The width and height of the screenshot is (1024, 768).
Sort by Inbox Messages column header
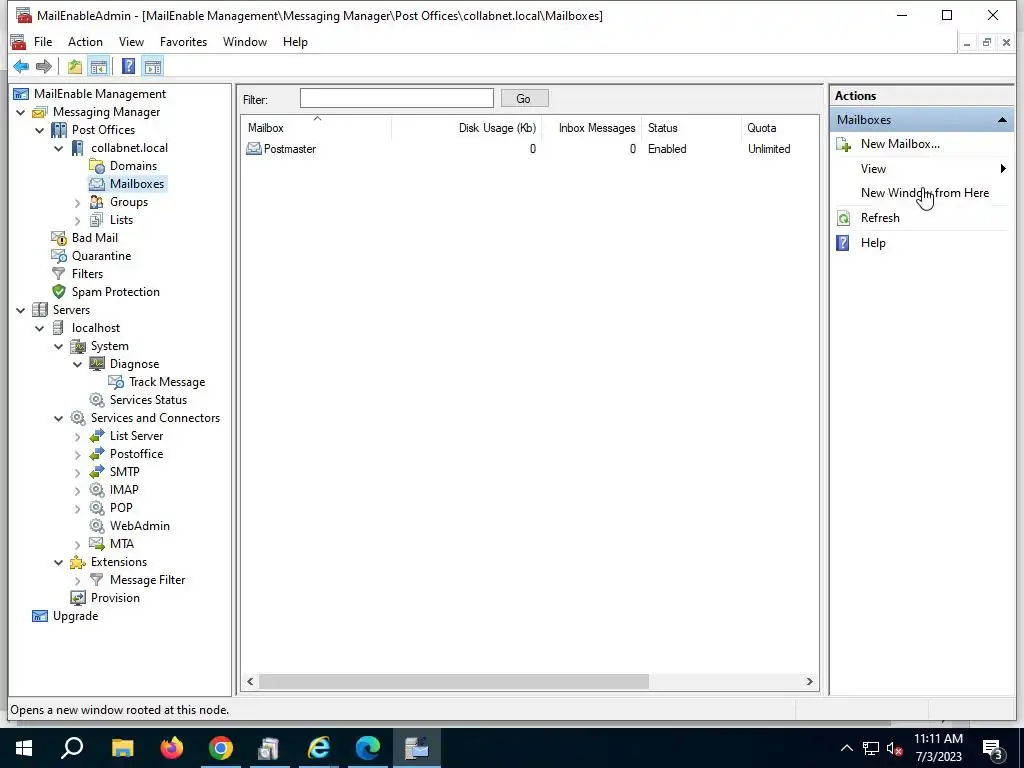pos(592,128)
